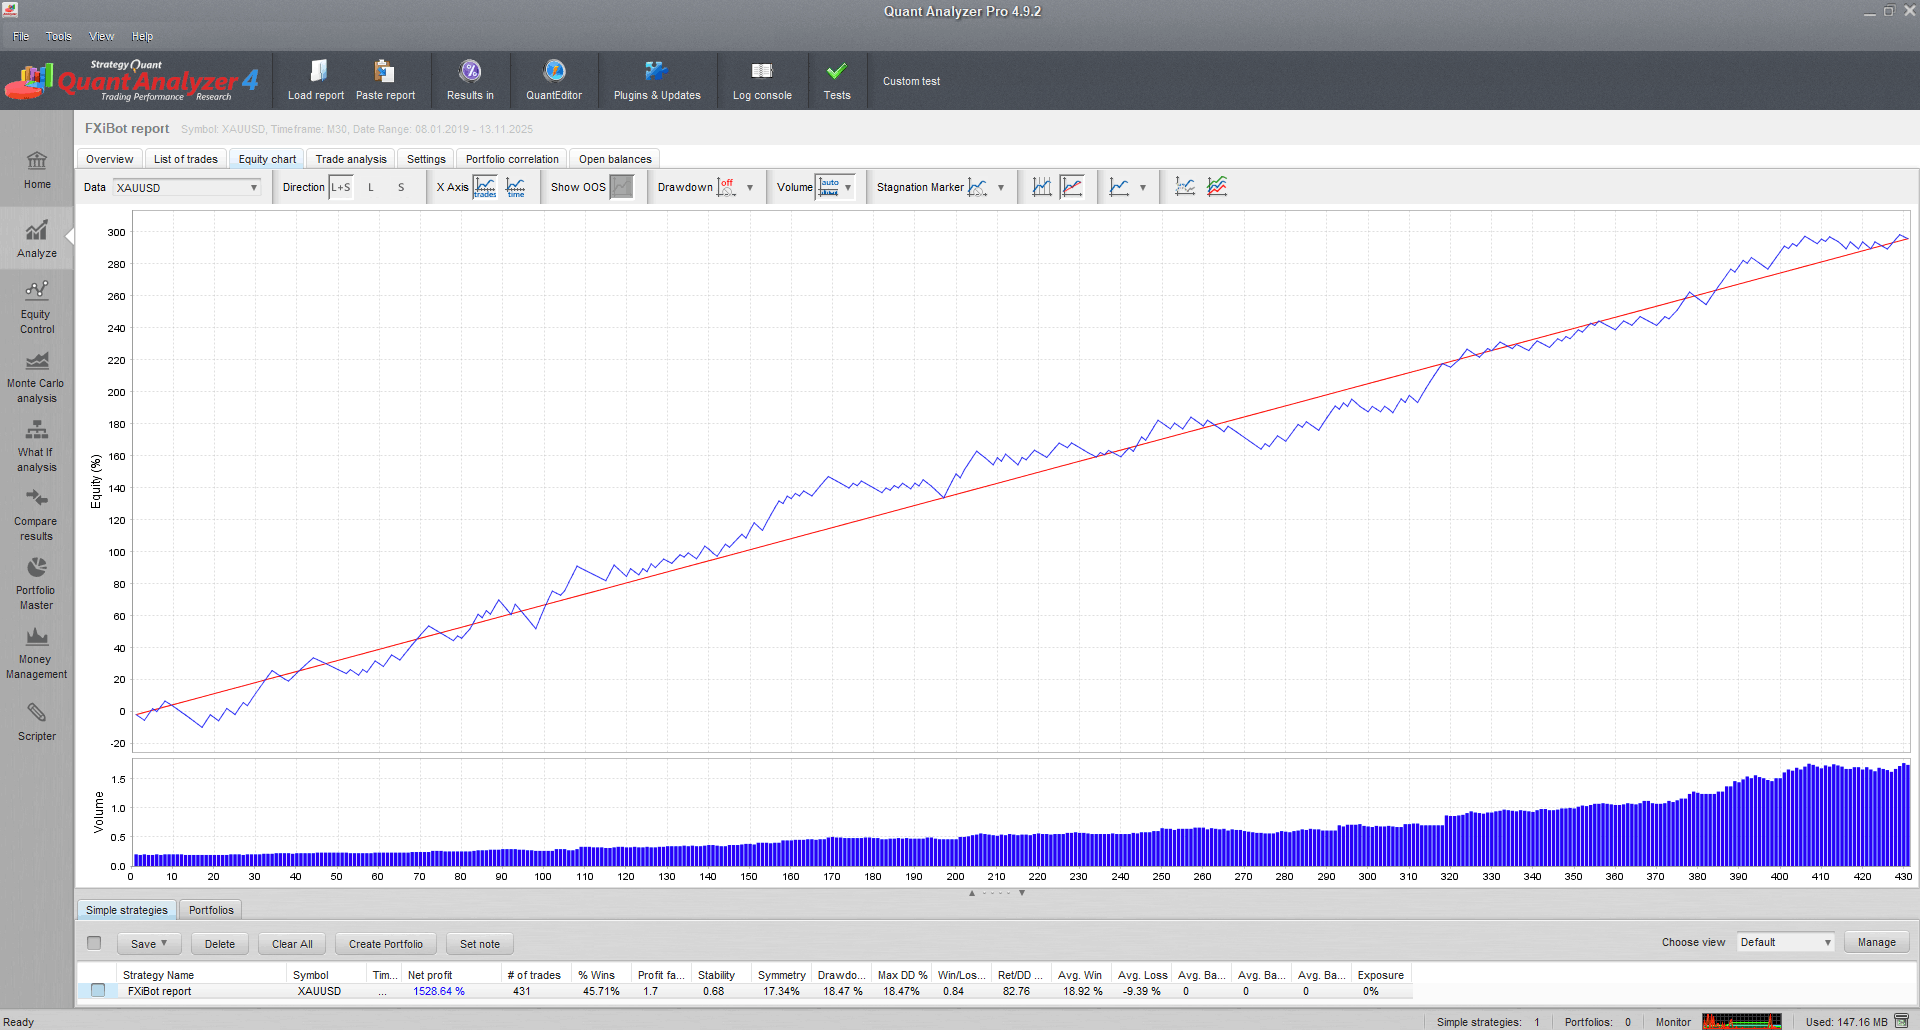Viewport: 1920px width, 1030px height.
Task: Open Portfolio Master in sidebar
Action: 36,582
